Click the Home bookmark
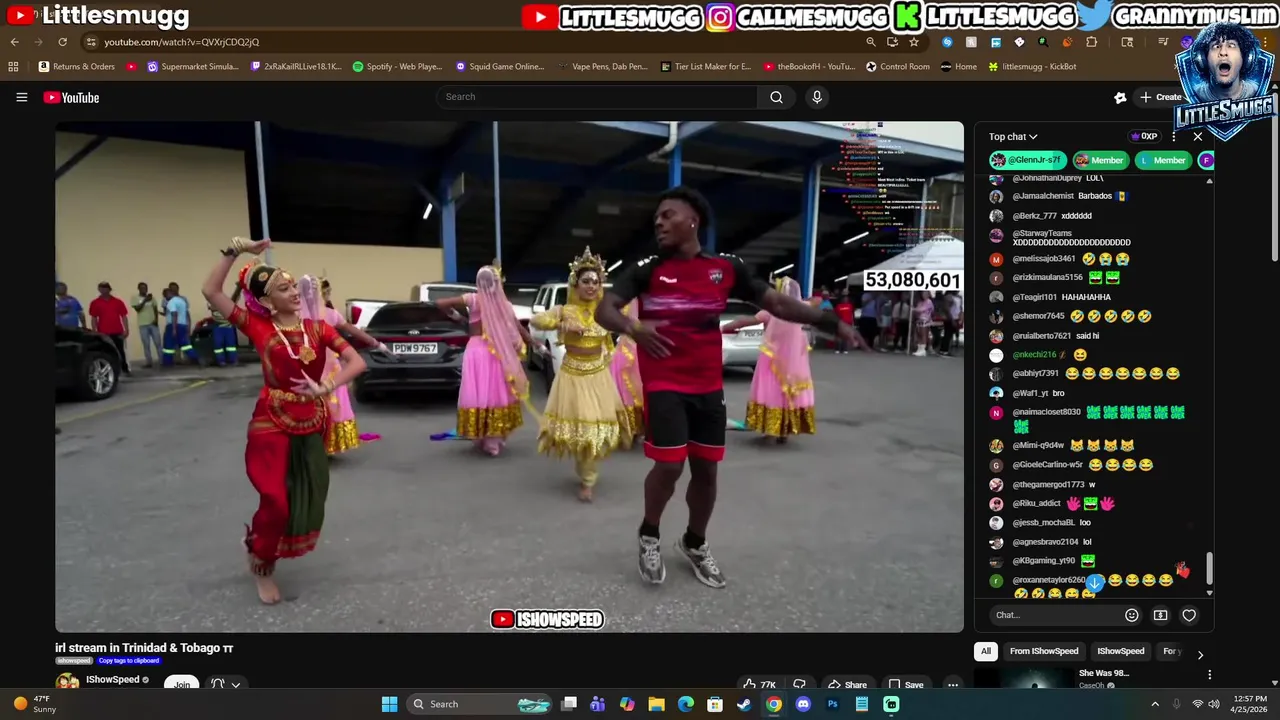1280x720 pixels. tap(959, 66)
